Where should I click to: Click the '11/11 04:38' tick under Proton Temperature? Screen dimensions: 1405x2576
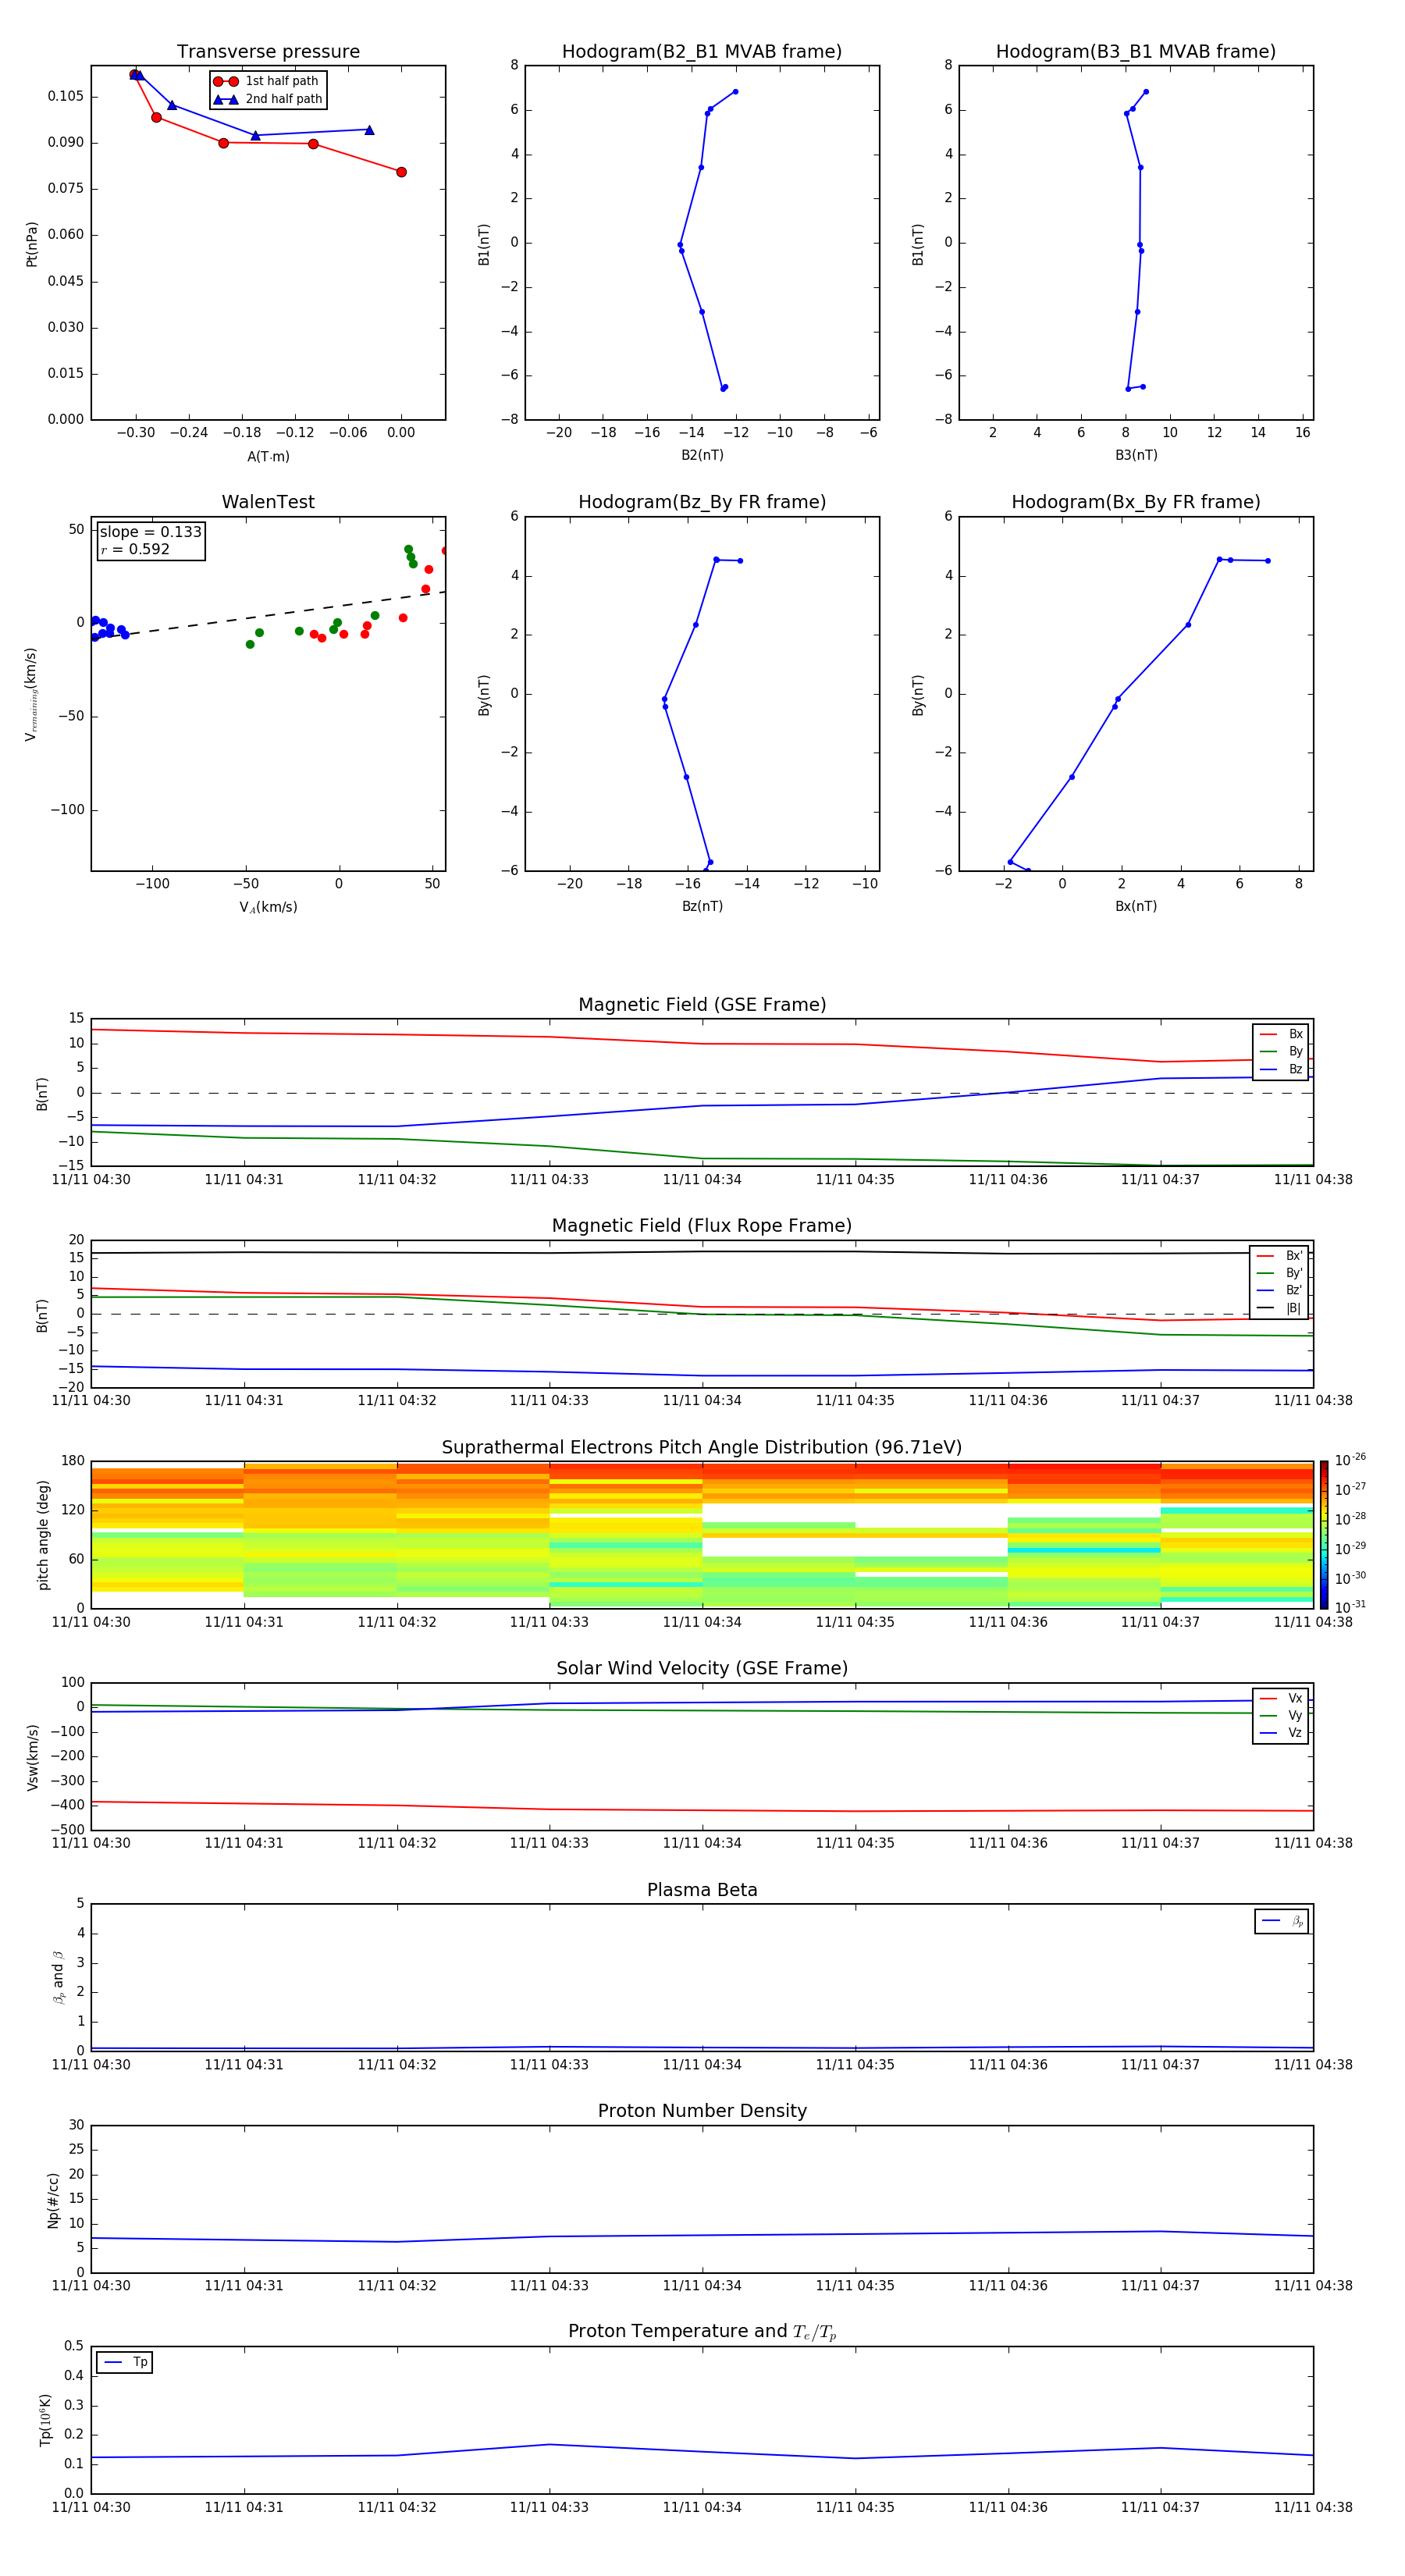pos(1313,2507)
